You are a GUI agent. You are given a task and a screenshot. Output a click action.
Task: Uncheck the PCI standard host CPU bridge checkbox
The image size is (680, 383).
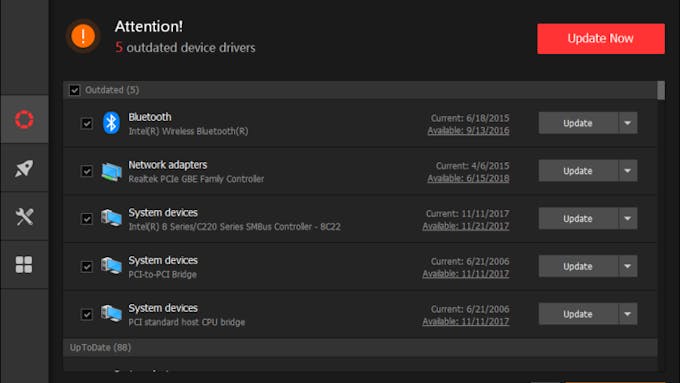pyautogui.click(x=87, y=314)
